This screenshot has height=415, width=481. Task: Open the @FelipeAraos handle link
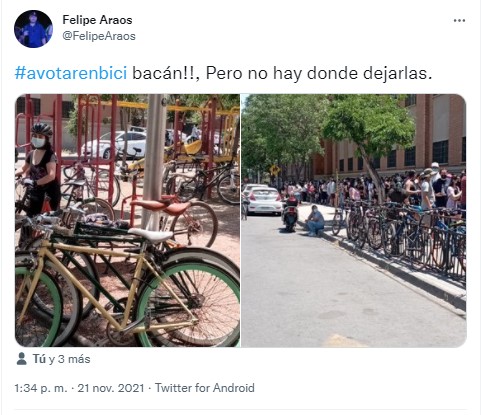99,36
